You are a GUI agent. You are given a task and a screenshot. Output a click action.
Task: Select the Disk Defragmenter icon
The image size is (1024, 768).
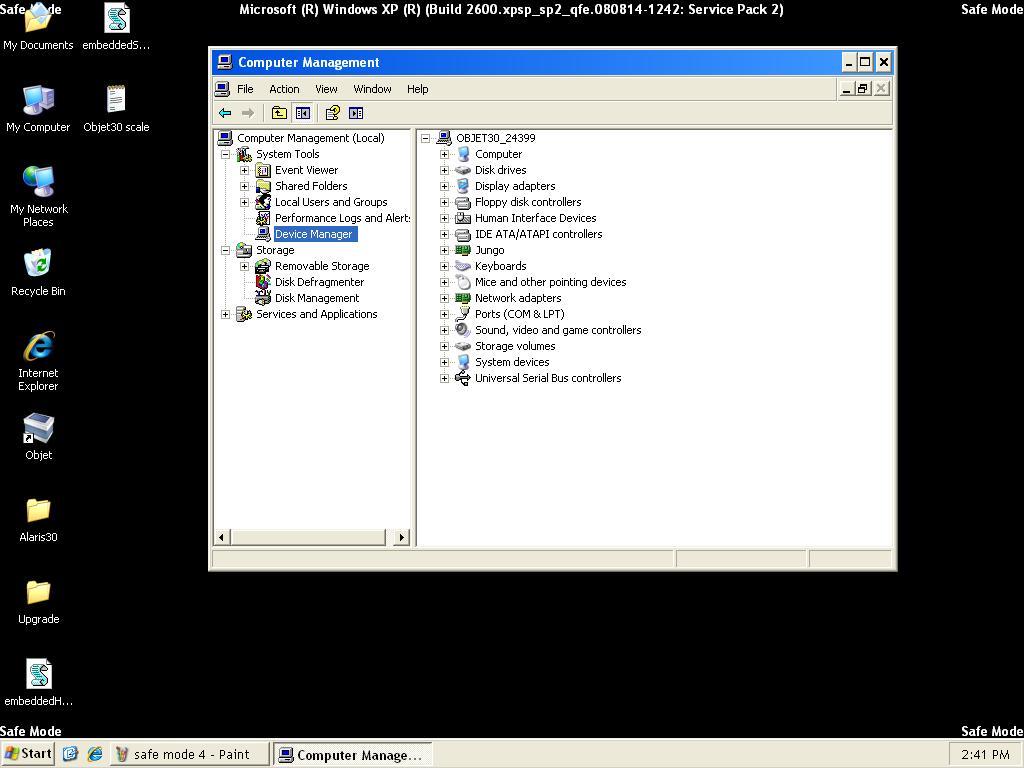point(263,282)
